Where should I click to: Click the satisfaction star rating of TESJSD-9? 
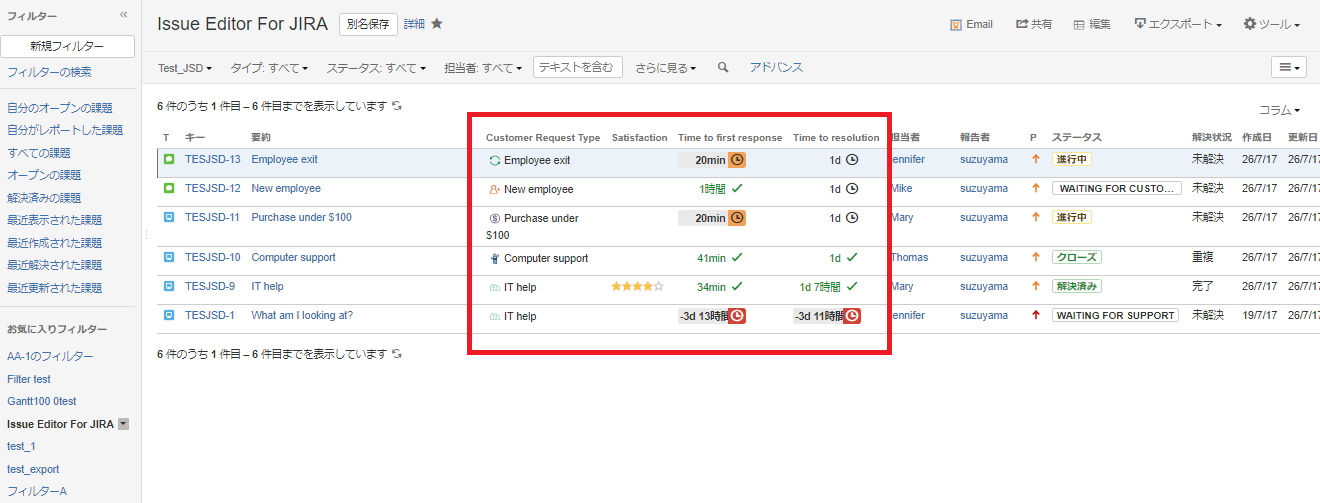pos(638,287)
